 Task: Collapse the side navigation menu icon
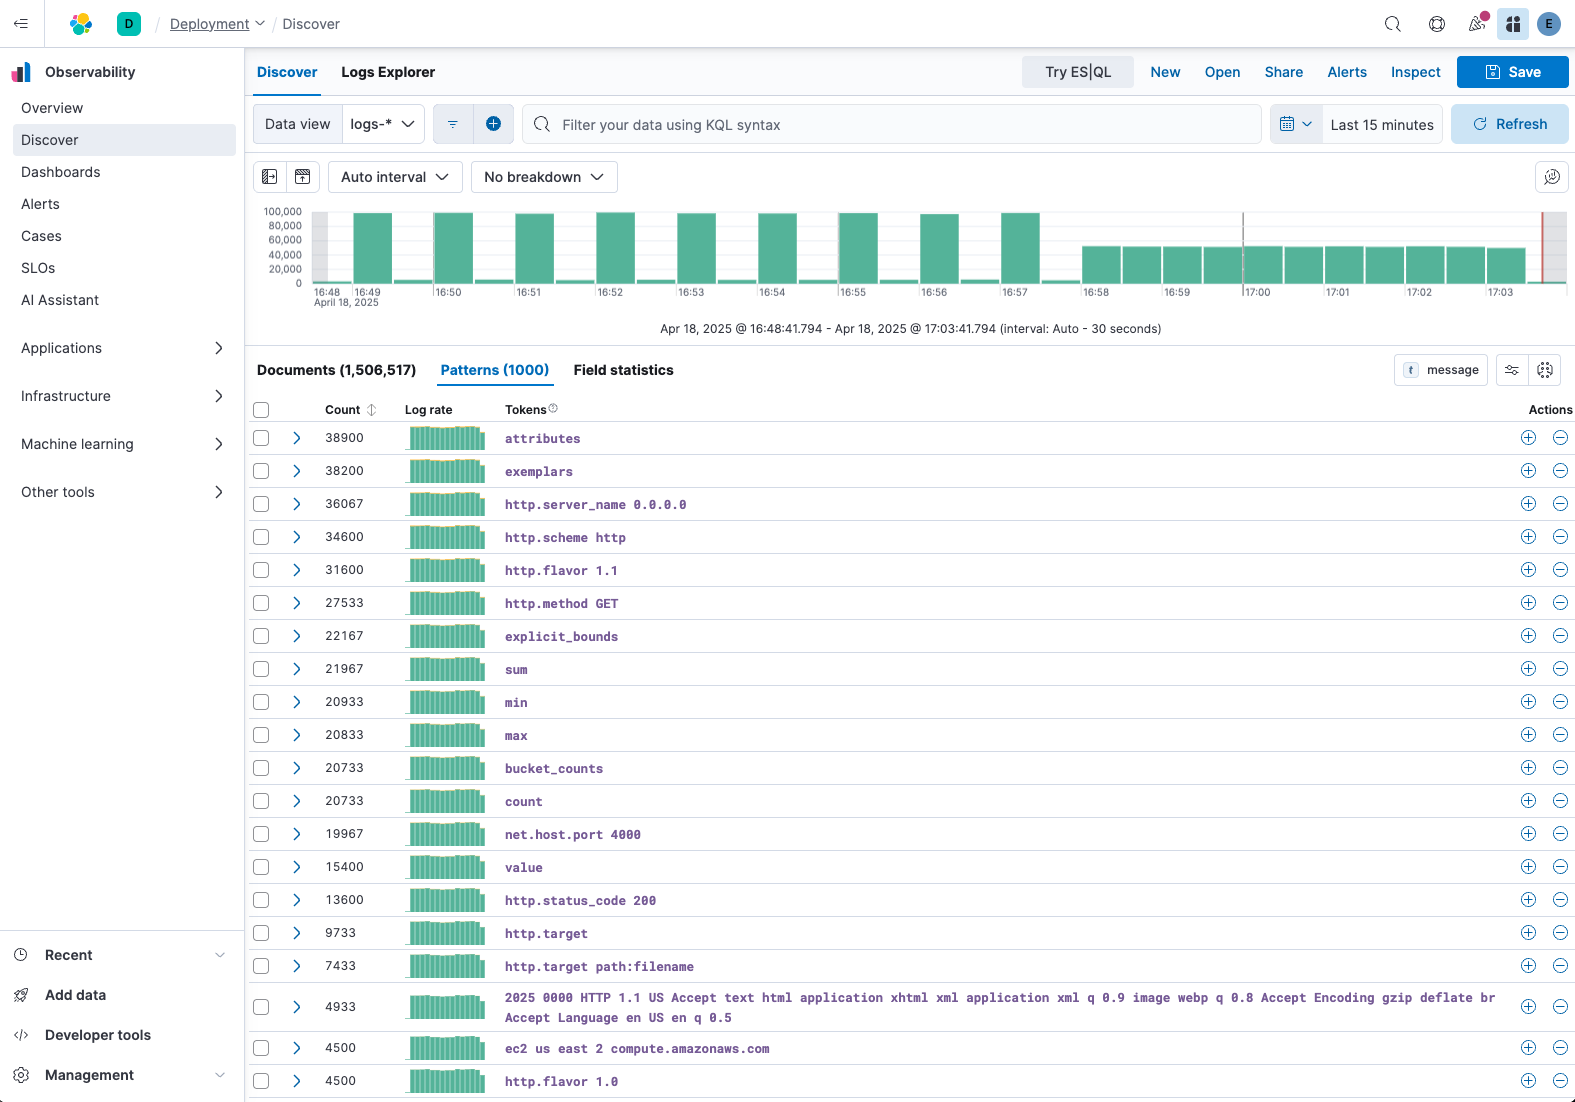pyautogui.click(x=21, y=24)
